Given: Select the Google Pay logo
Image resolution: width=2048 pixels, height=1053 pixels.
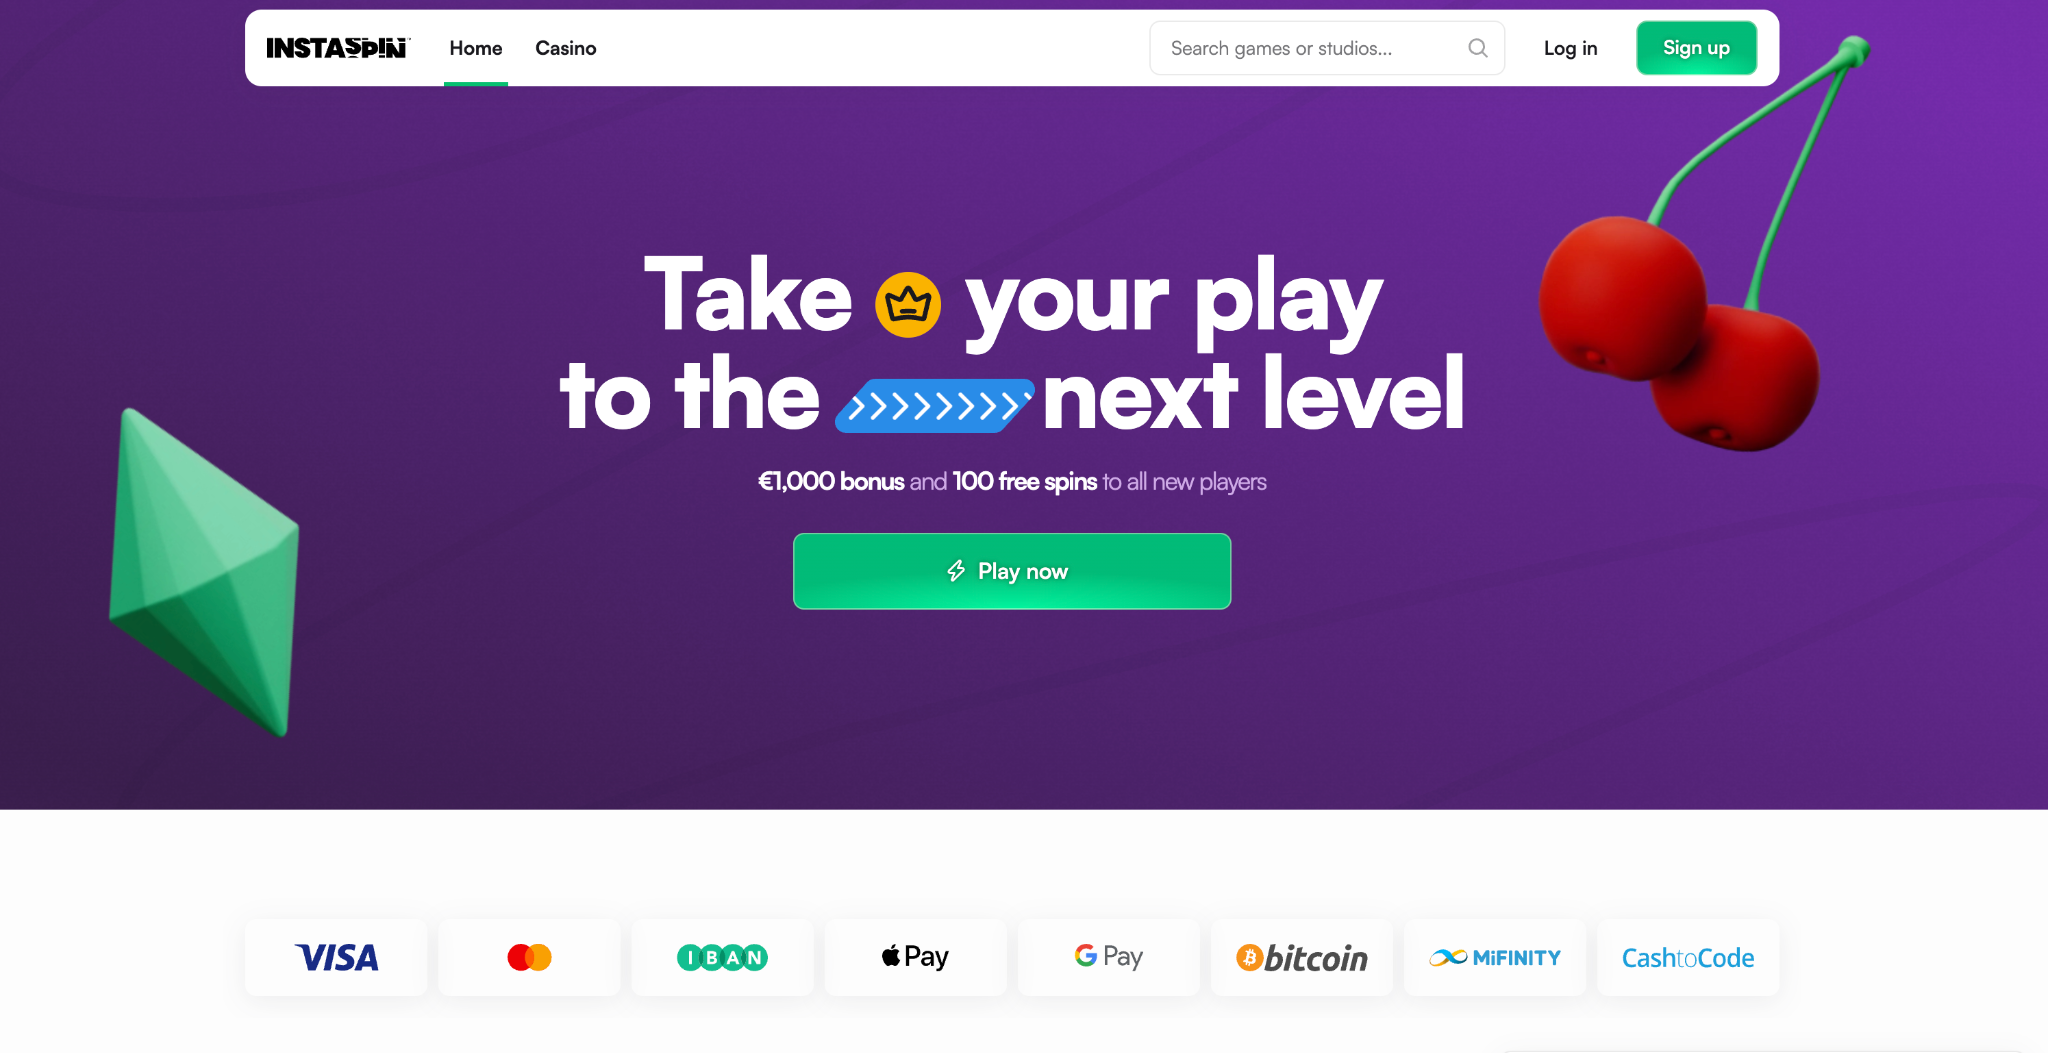Looking at the screenshot, I should pyautogui.click(x=1108, y=957).
